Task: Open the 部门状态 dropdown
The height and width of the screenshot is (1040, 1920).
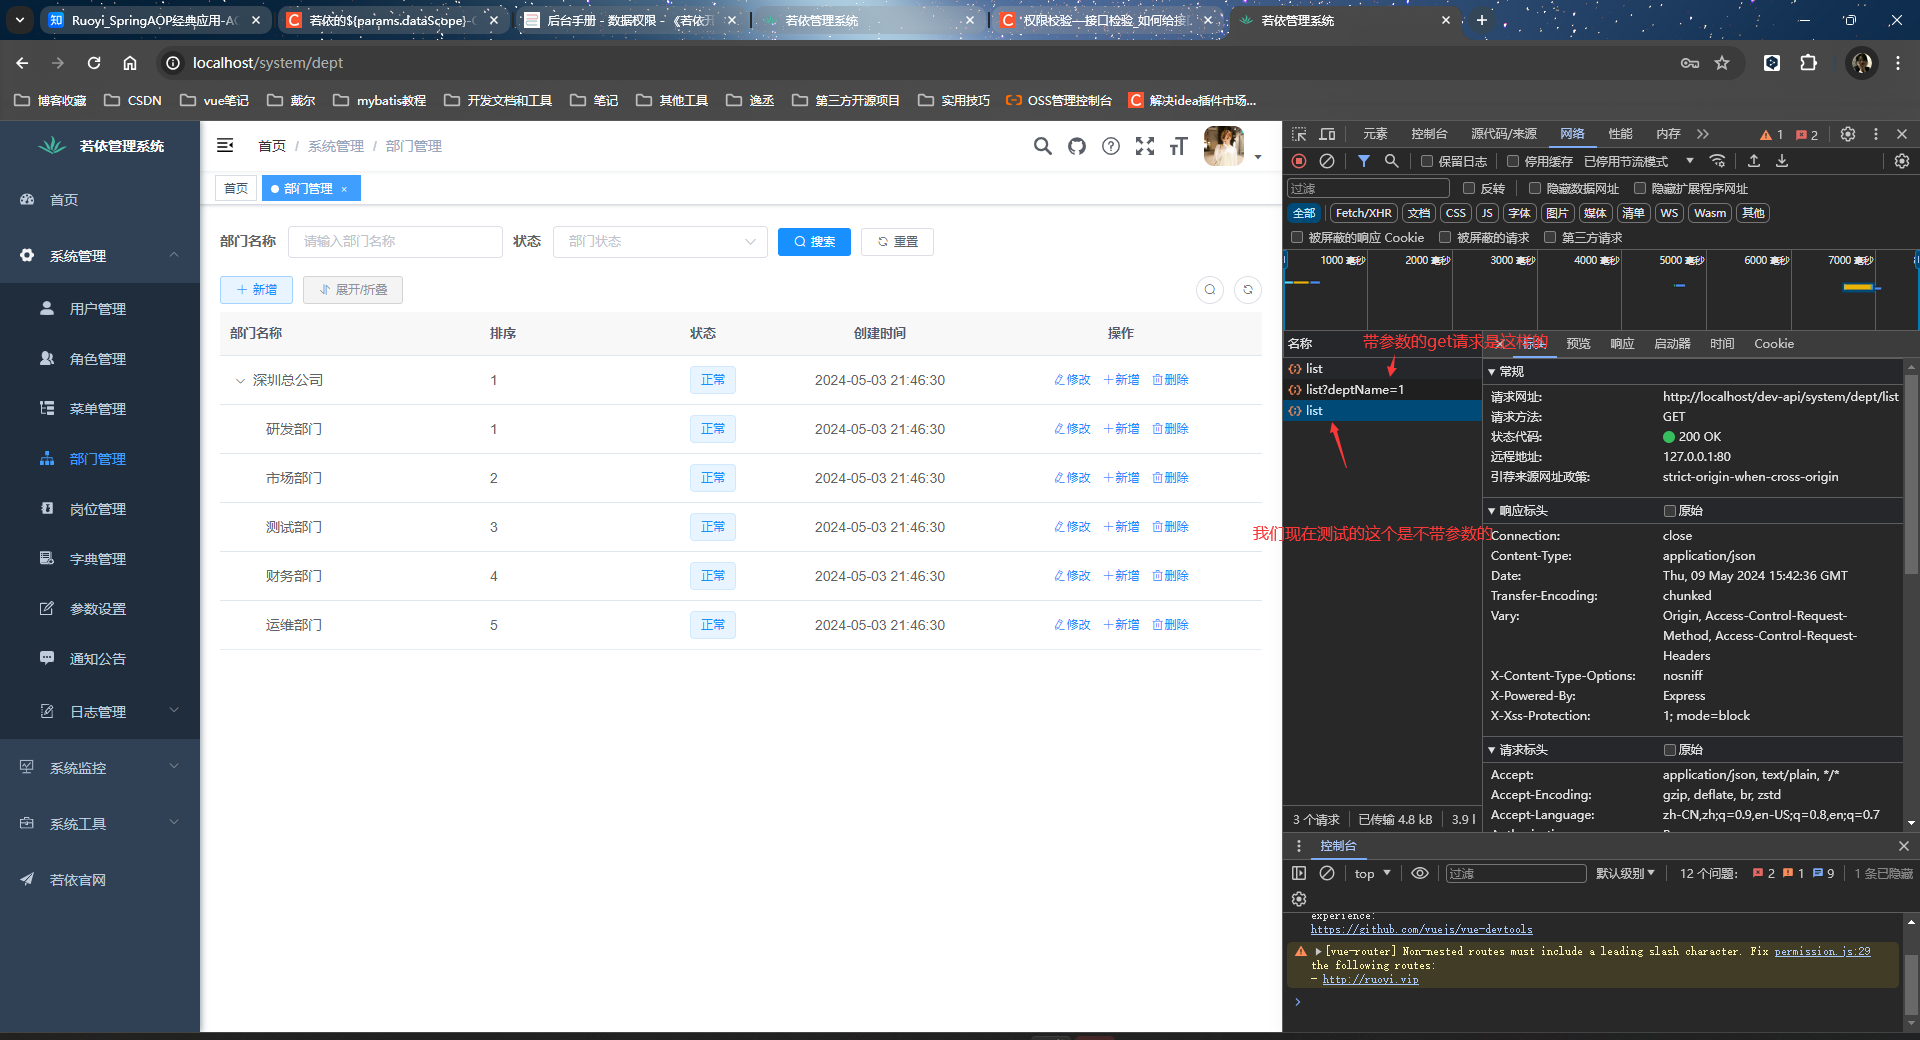Action: click(x=660, y=242)
